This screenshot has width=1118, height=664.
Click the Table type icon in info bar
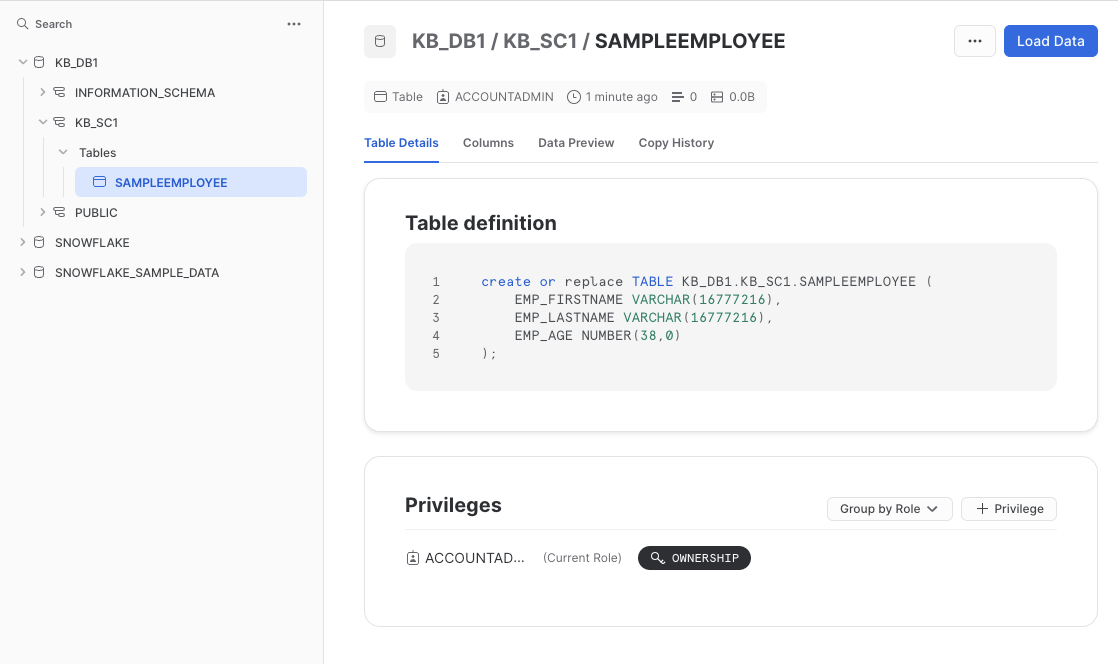tap(381, 97)
